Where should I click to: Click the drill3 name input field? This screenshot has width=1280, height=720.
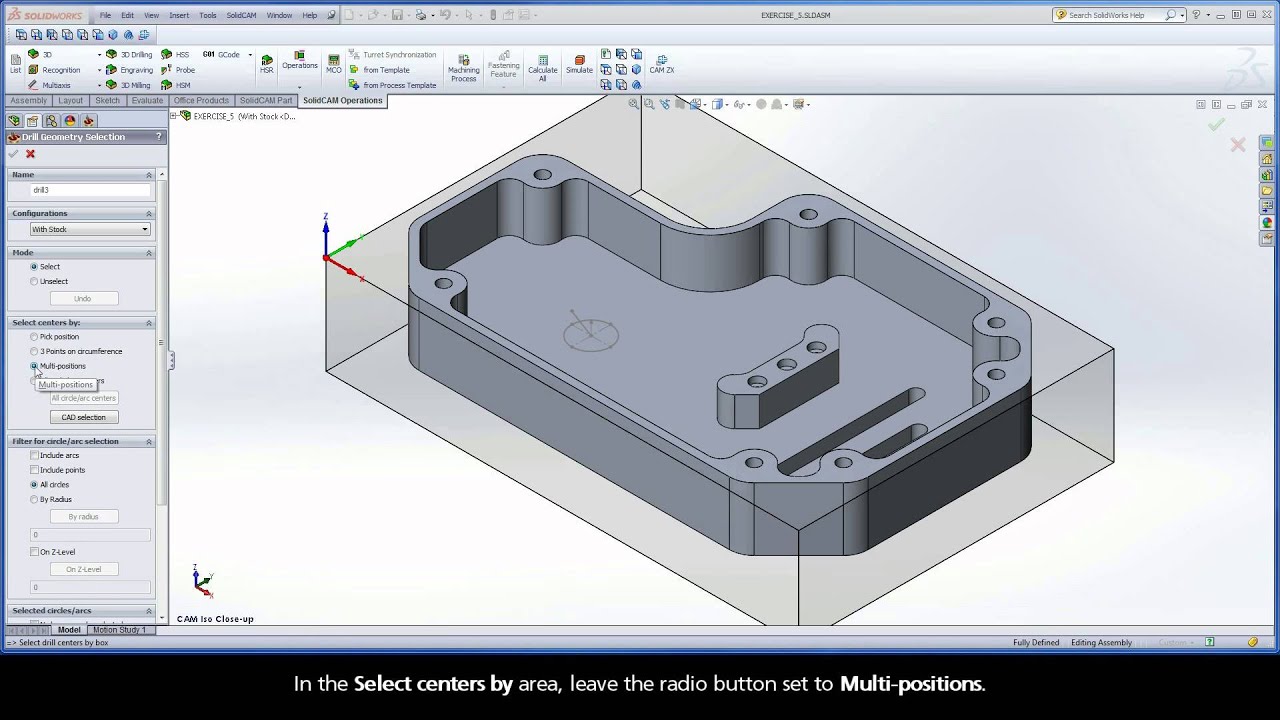[x=89, y=190]
